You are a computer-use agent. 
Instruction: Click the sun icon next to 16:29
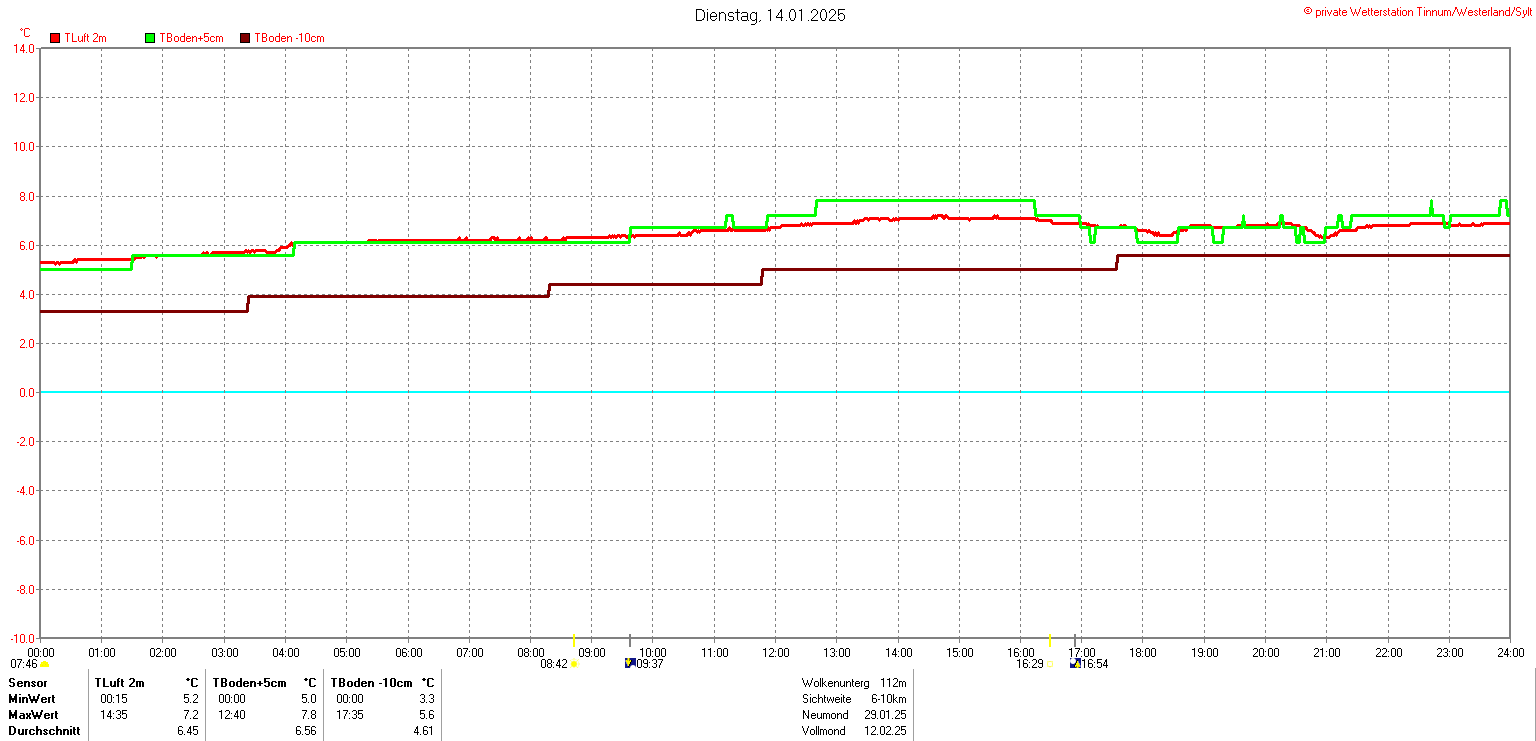coord(1051,664)
